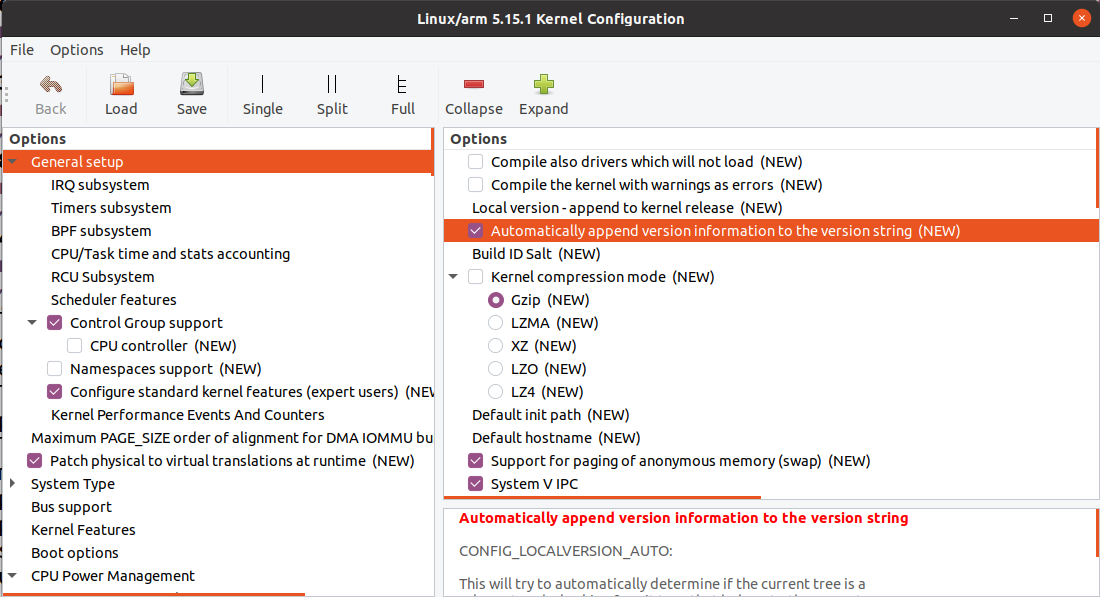
Task: Select XZ compression radio button
Action: [496, 346]
